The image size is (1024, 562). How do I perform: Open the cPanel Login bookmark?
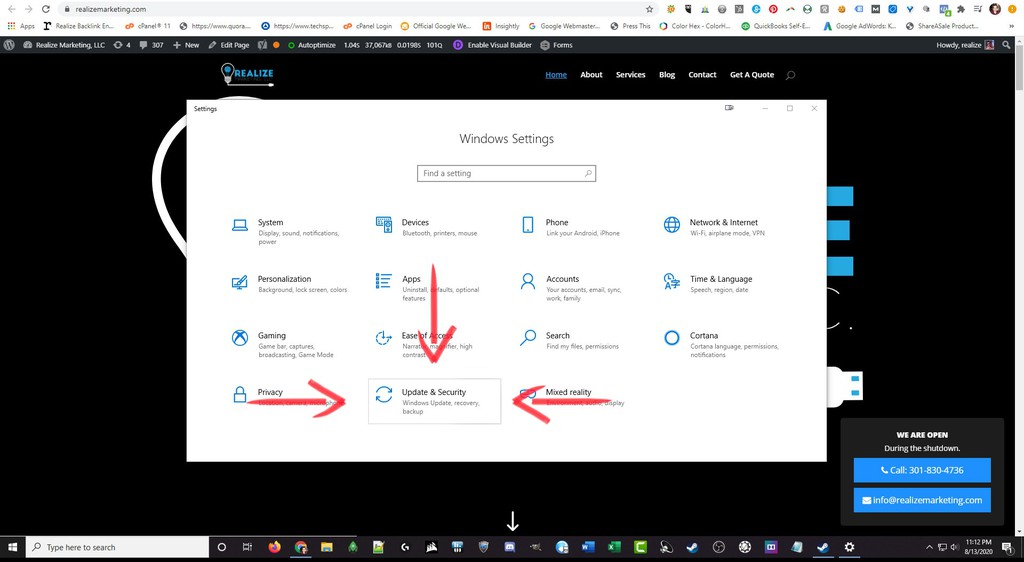coord(368,26)
